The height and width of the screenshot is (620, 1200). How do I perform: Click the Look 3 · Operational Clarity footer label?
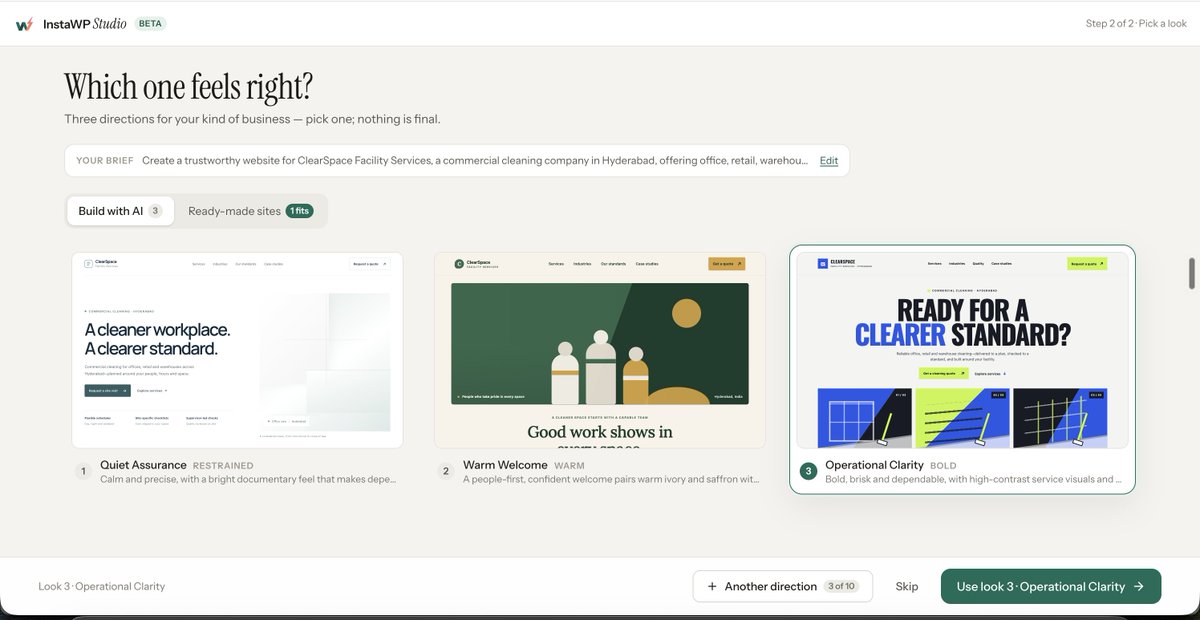point(102,586)
